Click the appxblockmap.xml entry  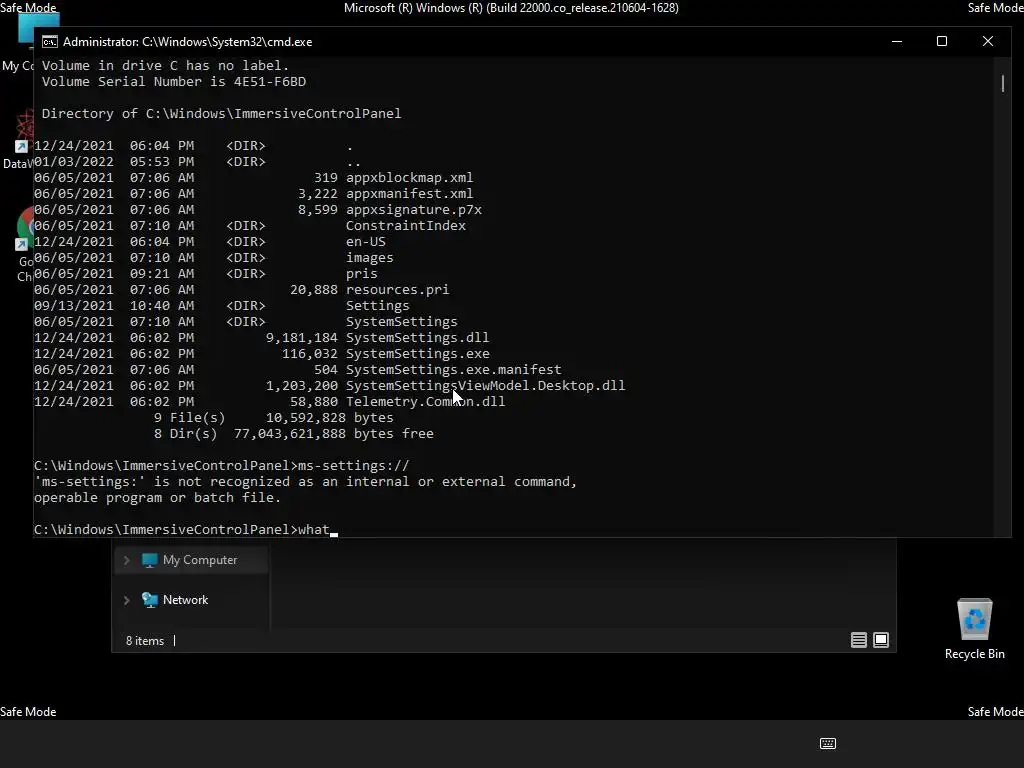409,178
